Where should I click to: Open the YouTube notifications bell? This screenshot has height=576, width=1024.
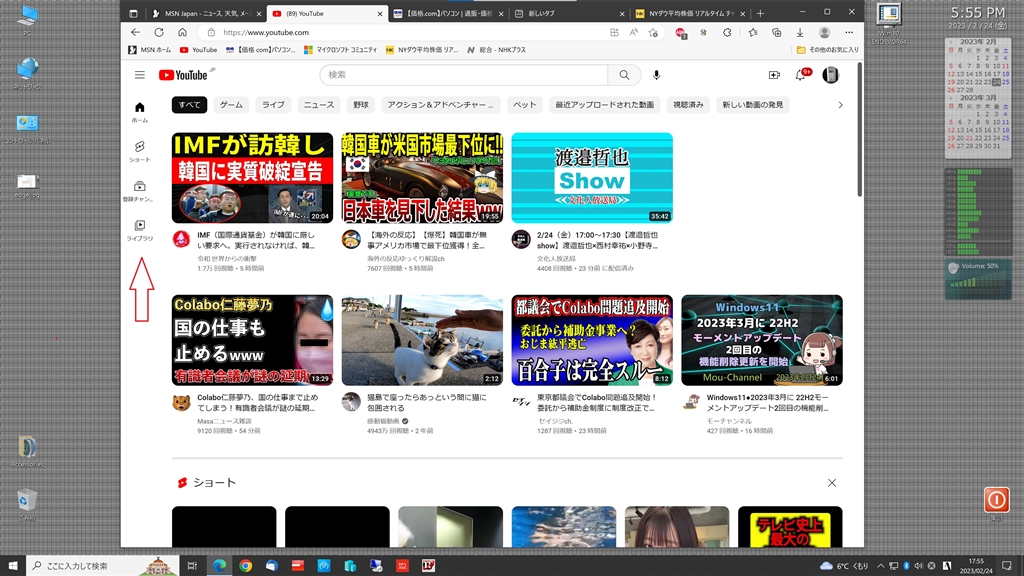pyautogui.click(x=801, y=75)
